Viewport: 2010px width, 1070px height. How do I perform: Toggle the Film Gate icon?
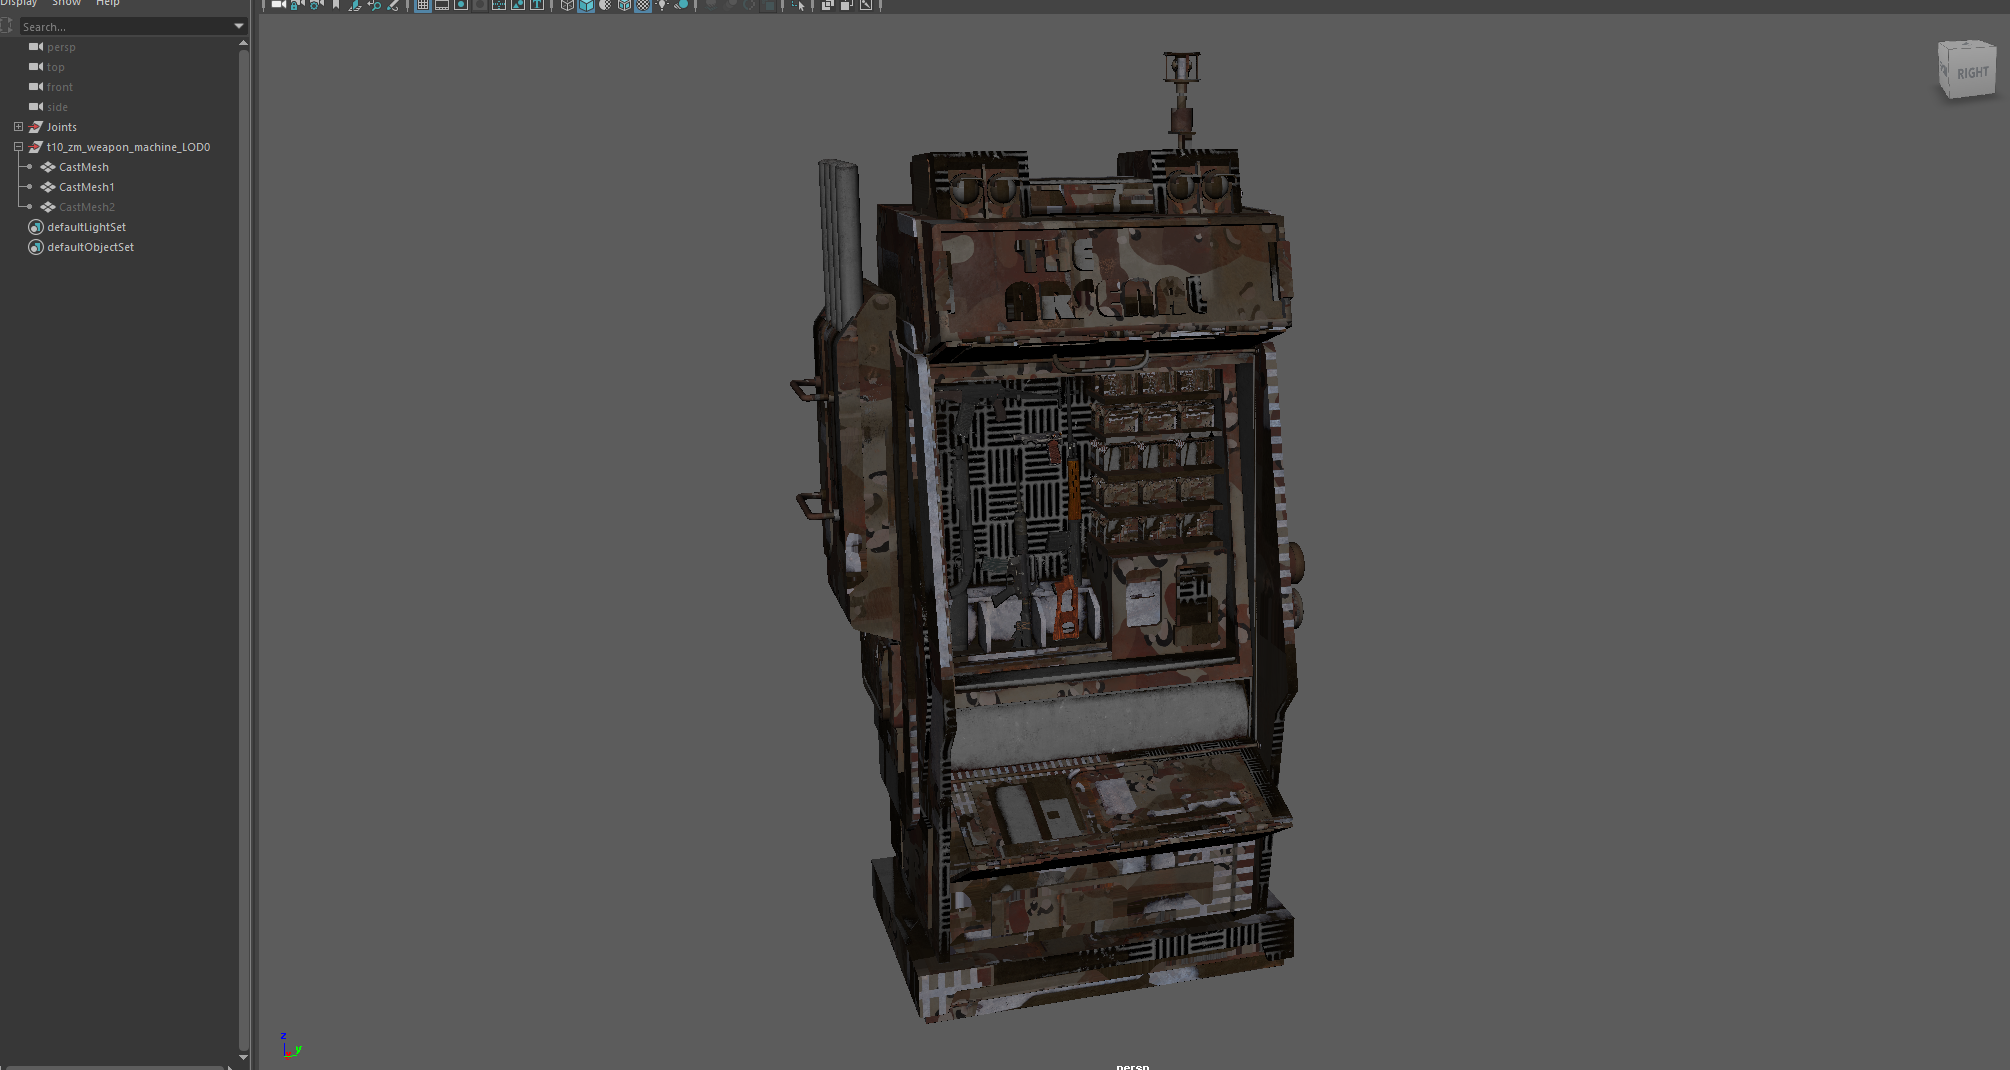click(442, 5)
